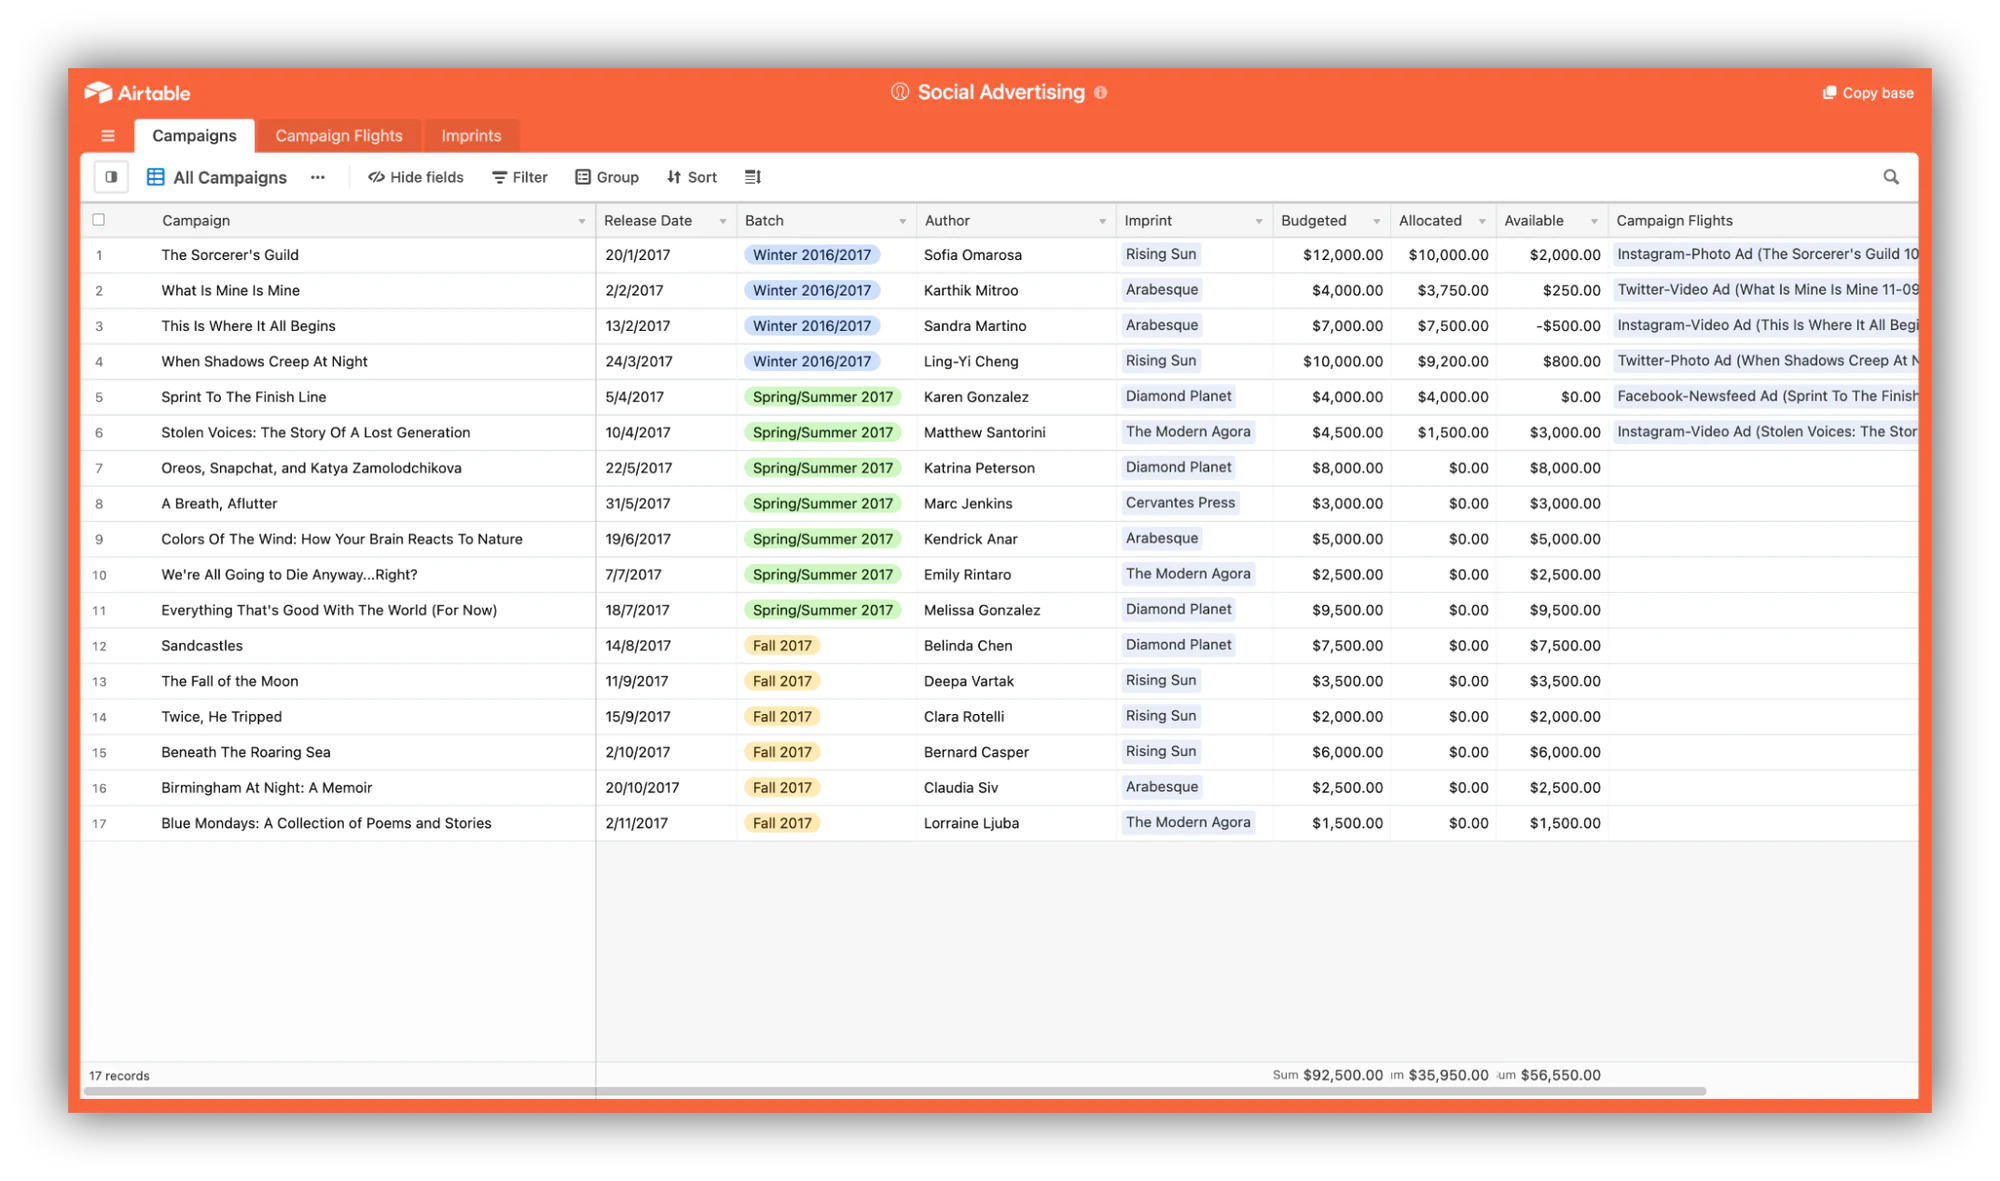Expand the Release Date column dropdown arrow

tap(723, 221)
